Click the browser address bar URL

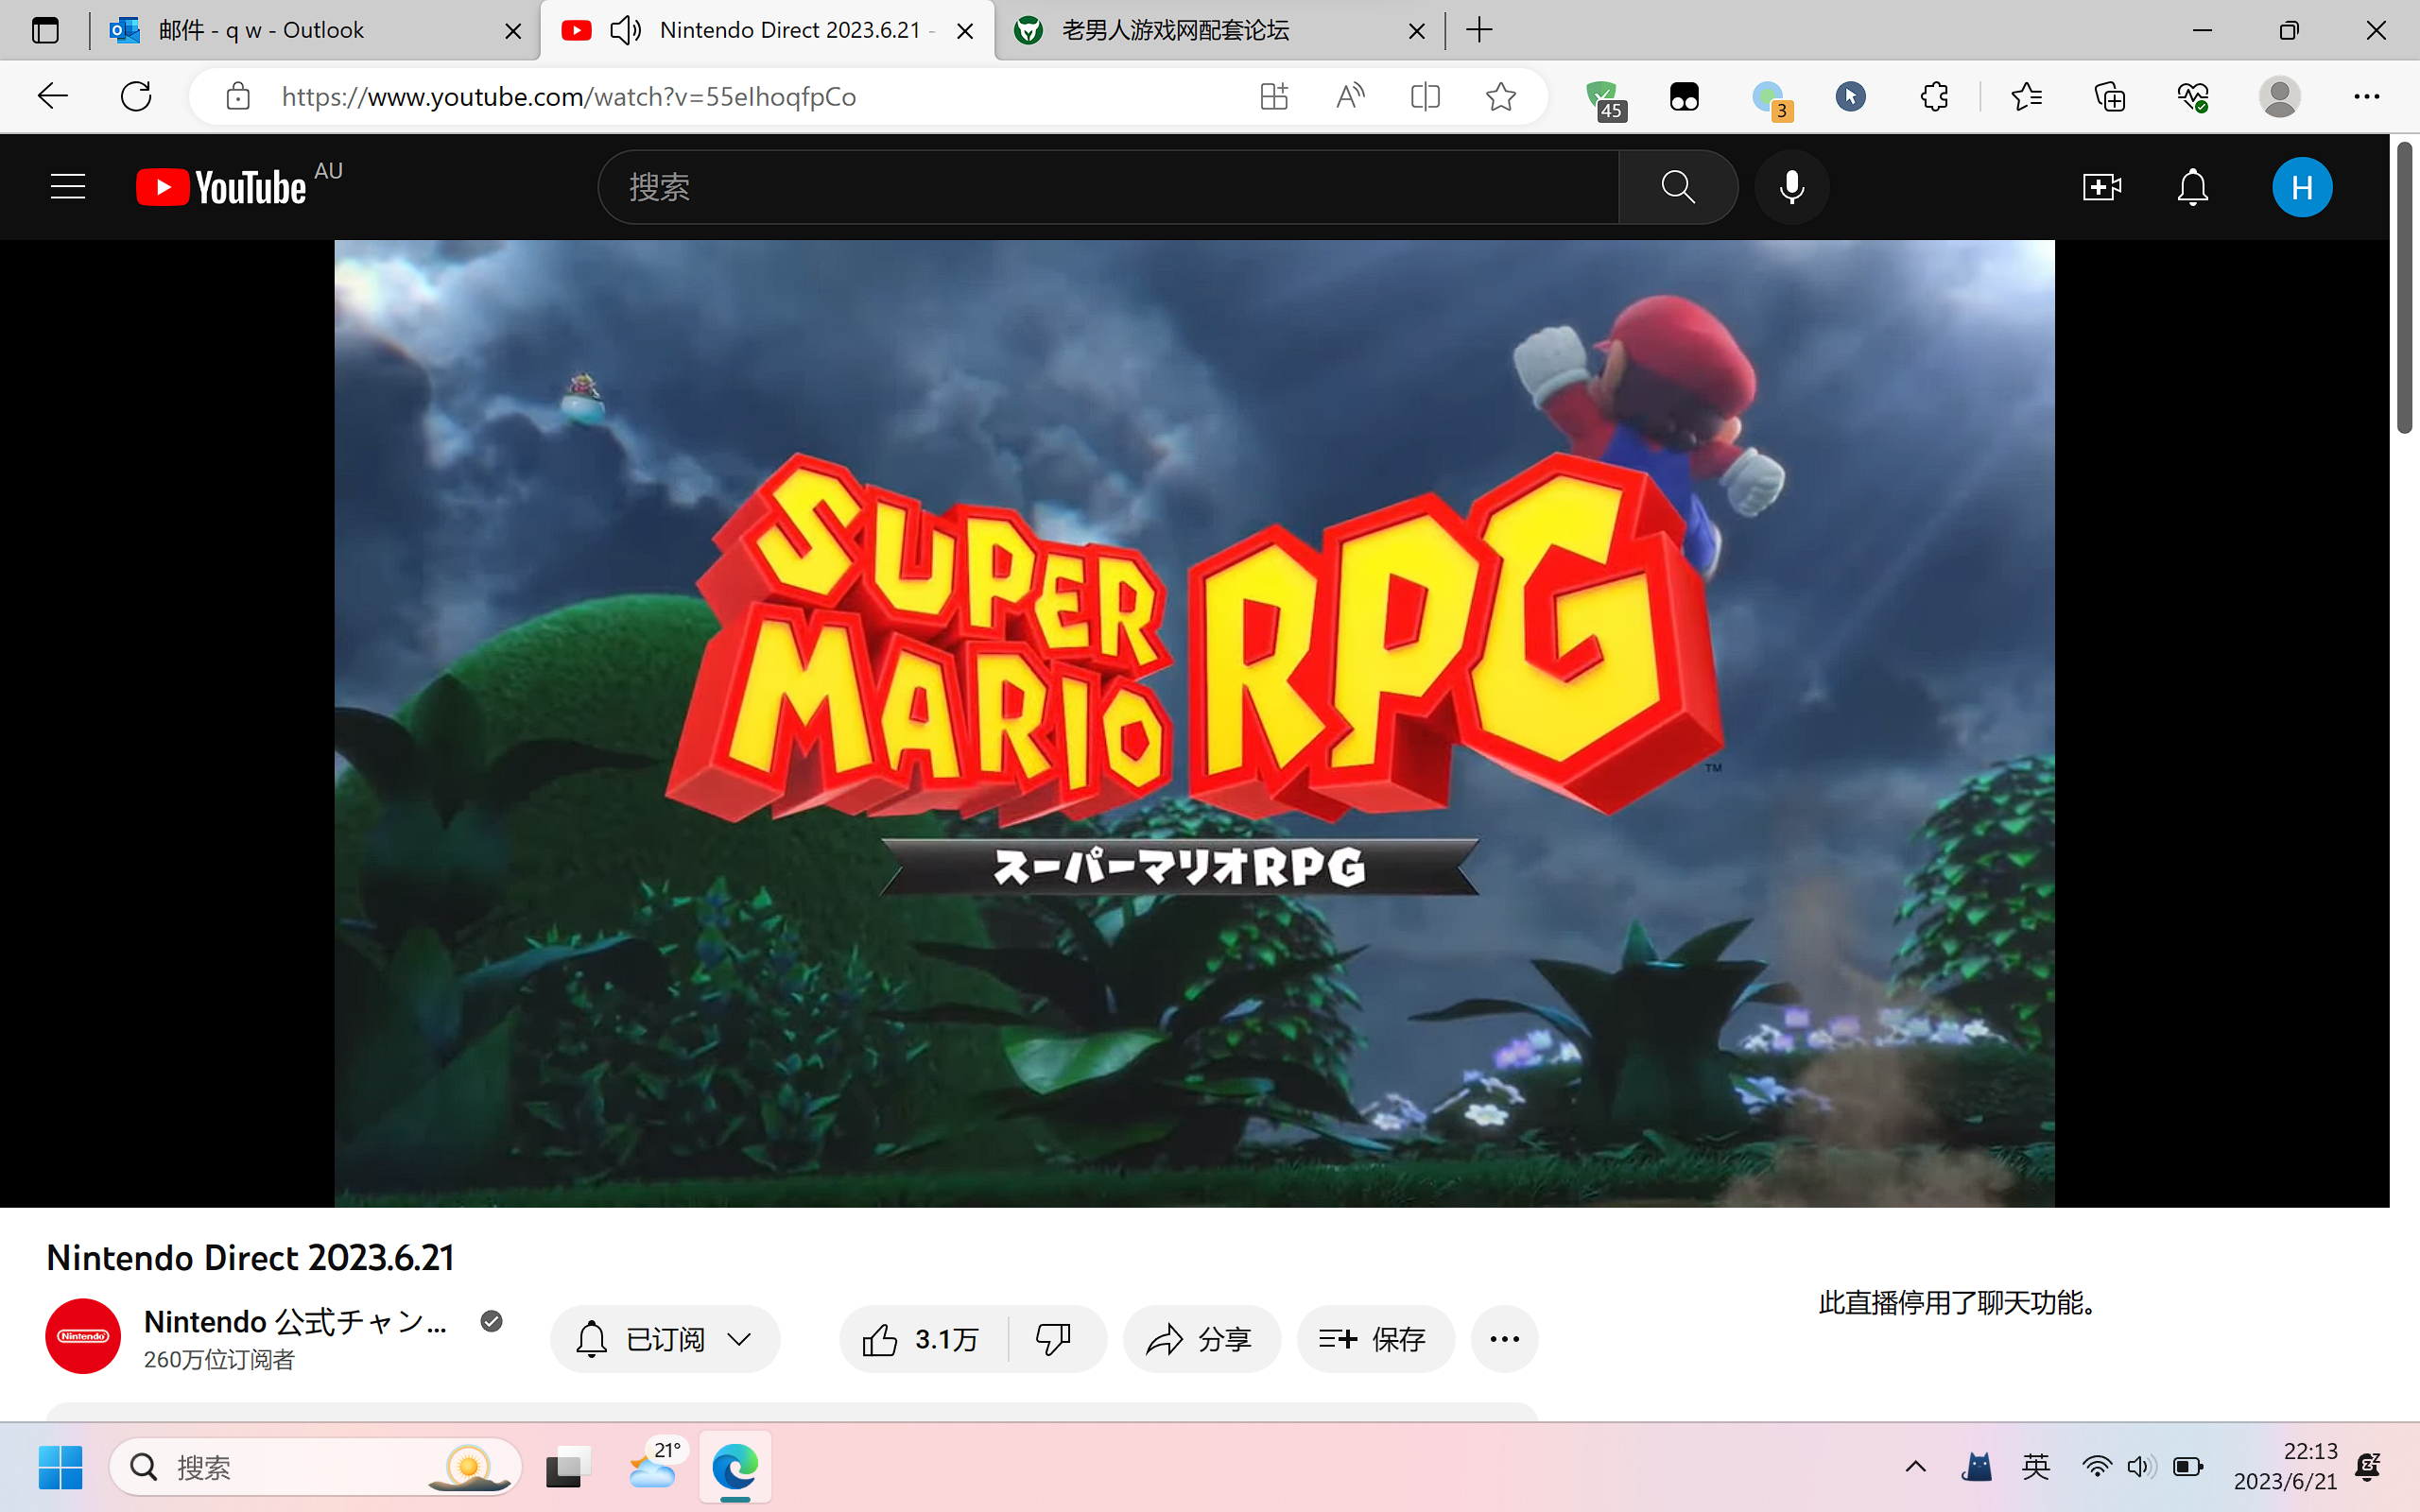pyautogui.click(x=568, y=96)
